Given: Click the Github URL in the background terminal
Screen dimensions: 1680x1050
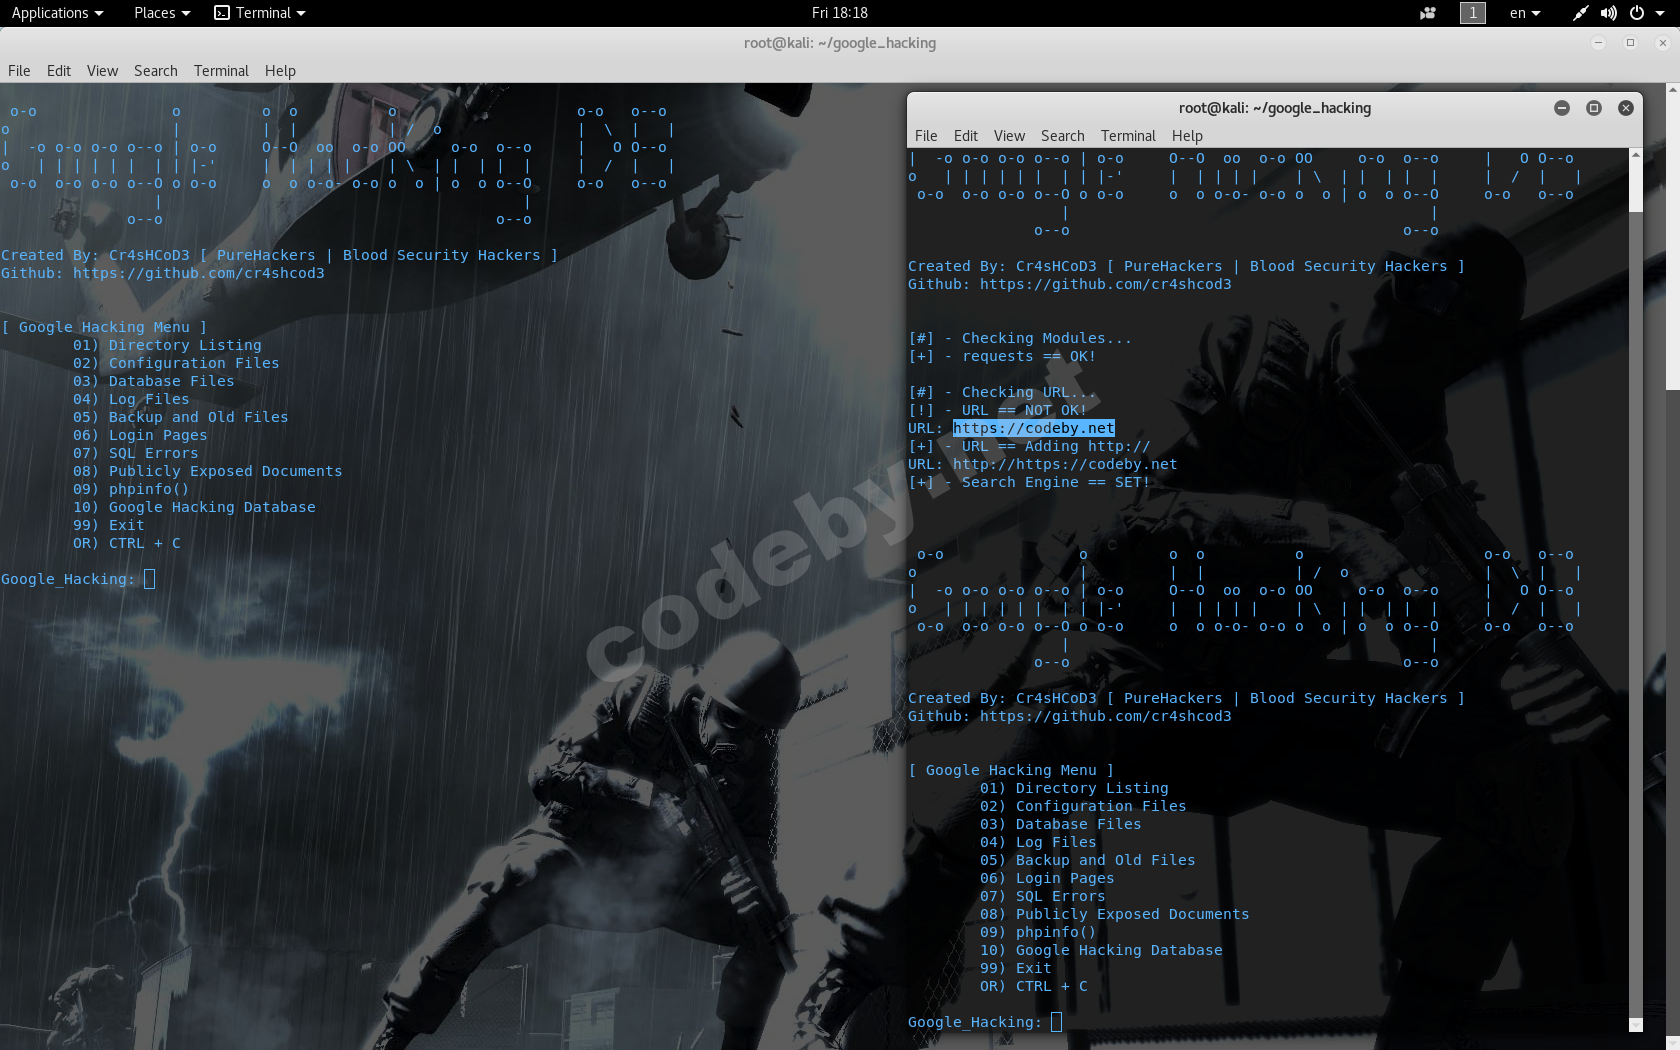Looking at the screenshot, I should pyautogui.click(x=198, y=273).
